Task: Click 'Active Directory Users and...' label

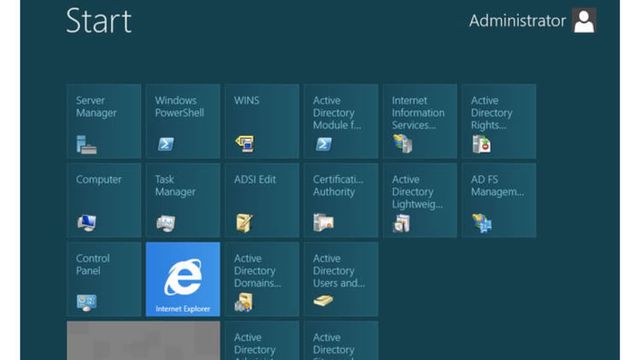Action: click(339, 271)
